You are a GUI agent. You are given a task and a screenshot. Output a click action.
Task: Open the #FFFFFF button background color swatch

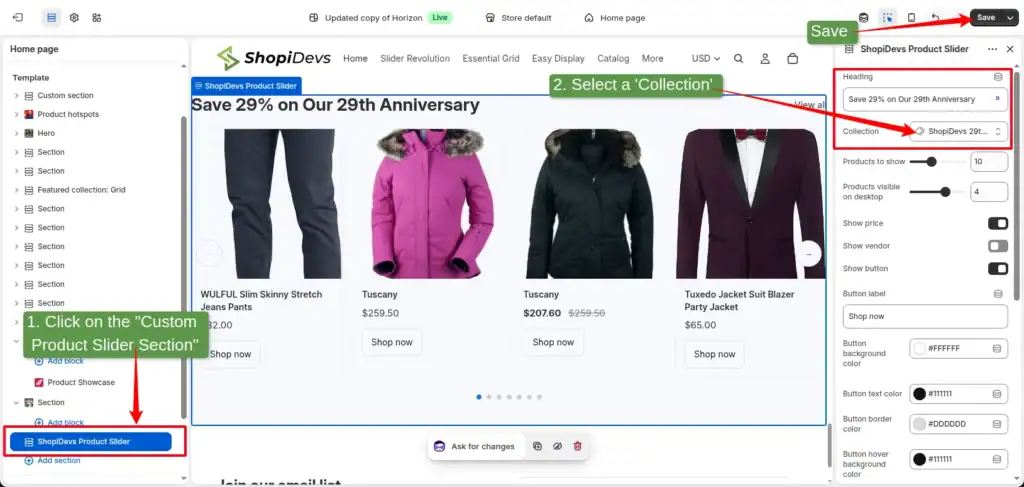coord(920,349)
